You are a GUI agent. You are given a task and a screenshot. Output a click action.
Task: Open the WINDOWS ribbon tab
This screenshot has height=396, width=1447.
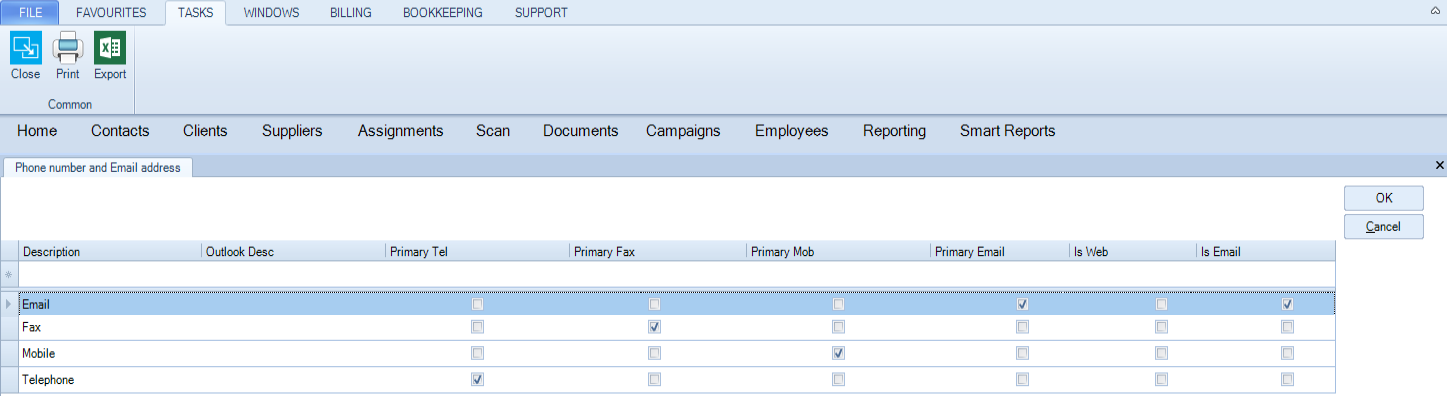point(271,13)
